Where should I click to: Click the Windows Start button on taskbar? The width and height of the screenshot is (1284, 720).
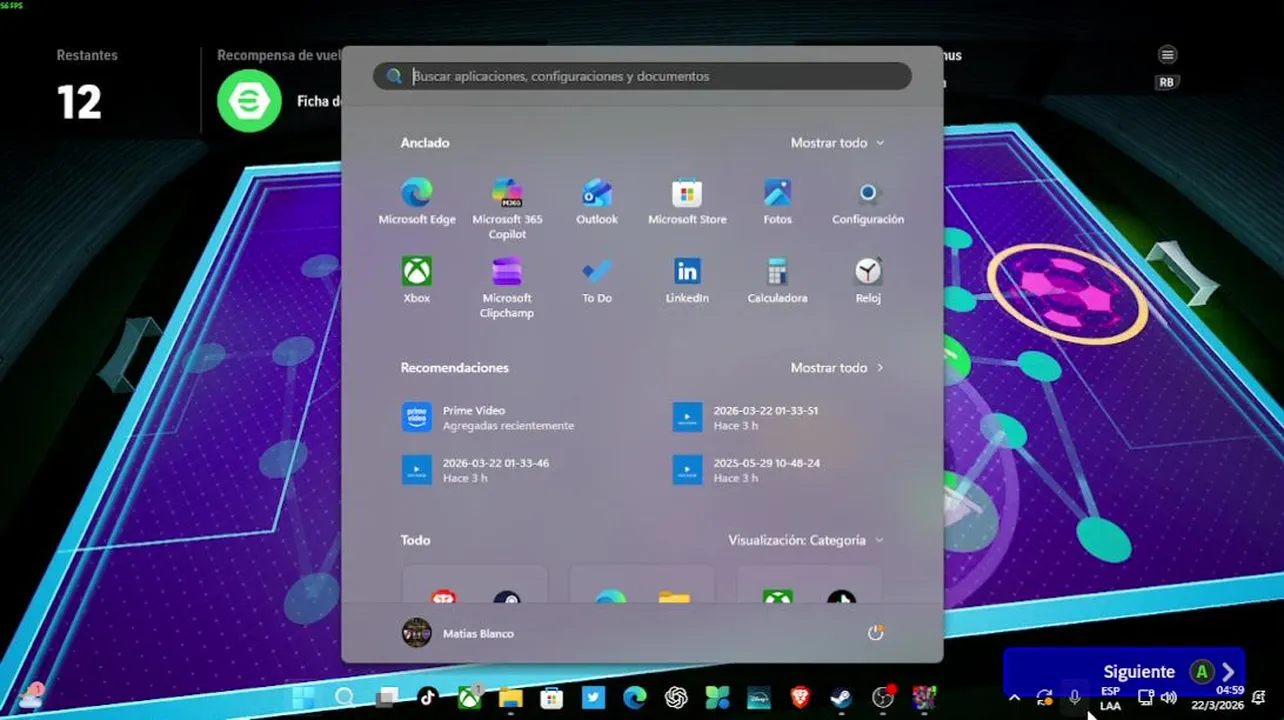click(303, 697)
